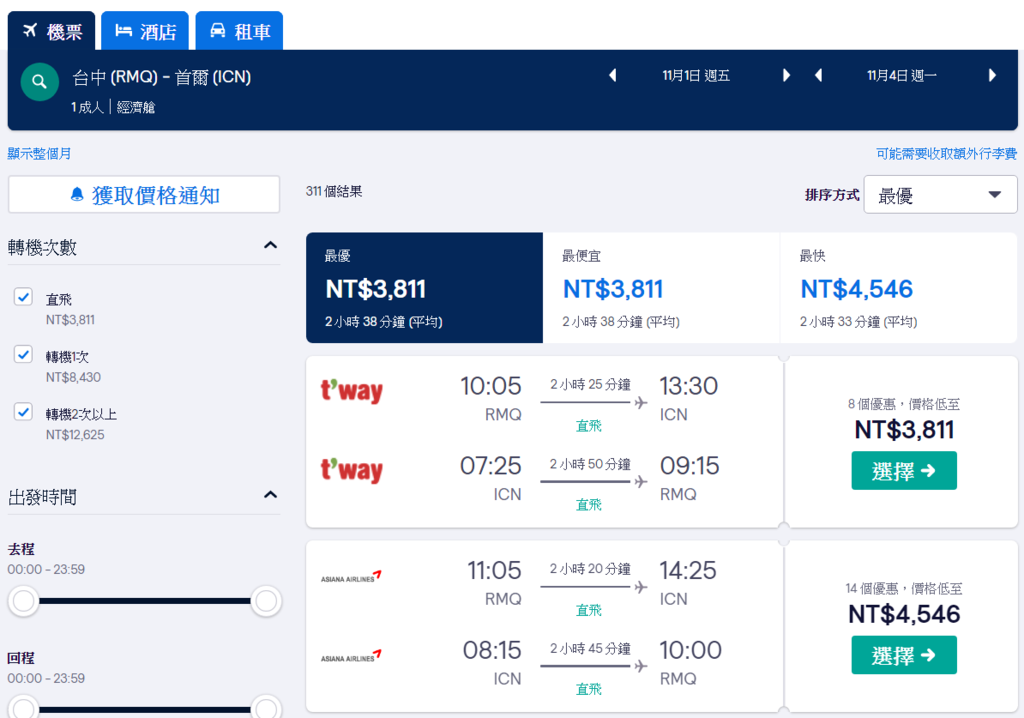The height and width of the screenshot is (718, 1024).
Task: Open the 顯示整個月 whole month link
Action: pos(39,154)
